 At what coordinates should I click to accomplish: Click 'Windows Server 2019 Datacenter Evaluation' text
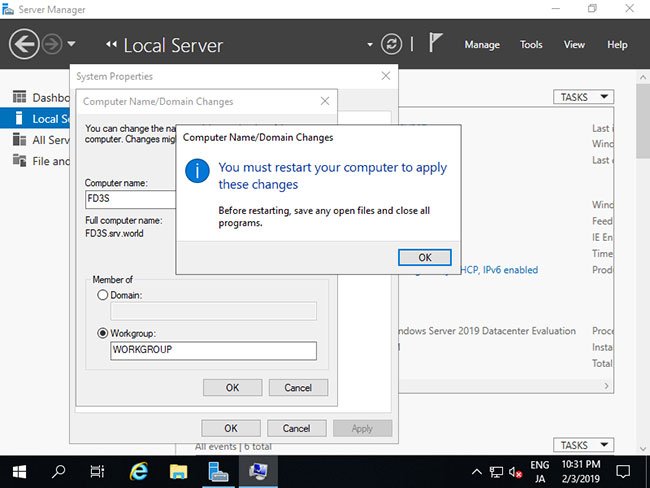(x=487, y=331)
